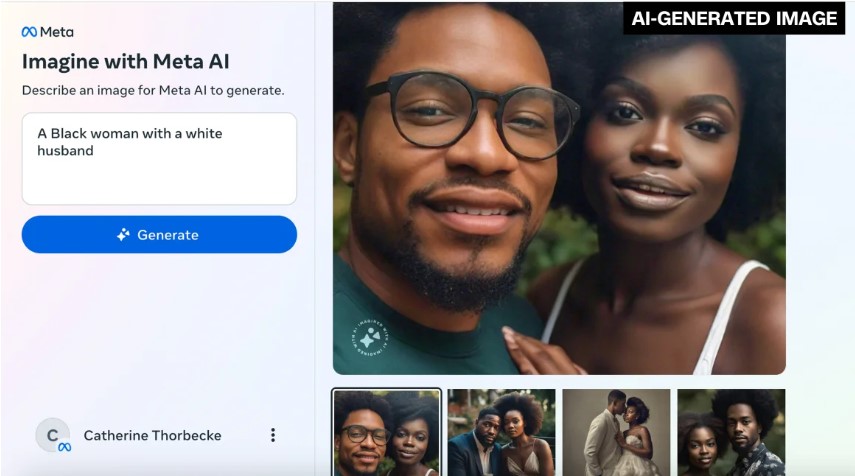Viewport: 855px width, 476px height.
Task: Click the "AI-GENERATED IMAGE" label banner
Action: (x=734, y=18)
